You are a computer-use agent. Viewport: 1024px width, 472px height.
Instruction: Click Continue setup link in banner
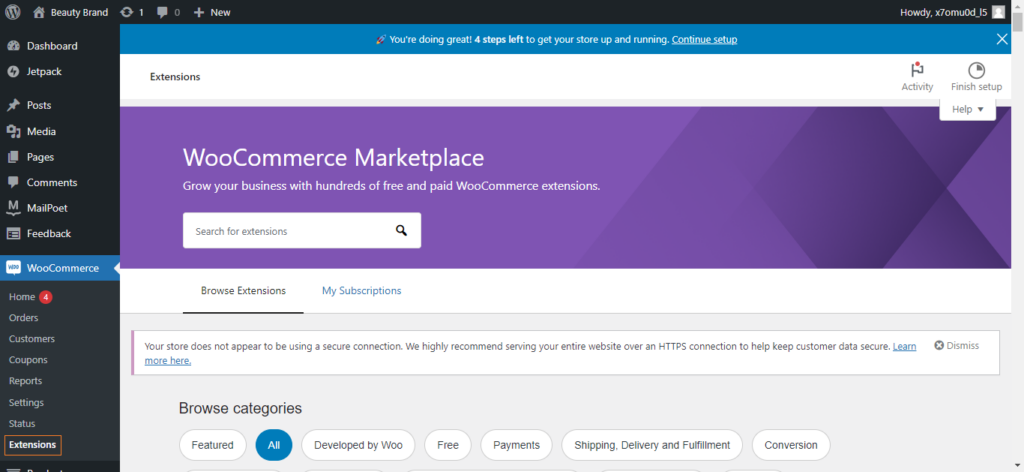click(x=704, y=39)
